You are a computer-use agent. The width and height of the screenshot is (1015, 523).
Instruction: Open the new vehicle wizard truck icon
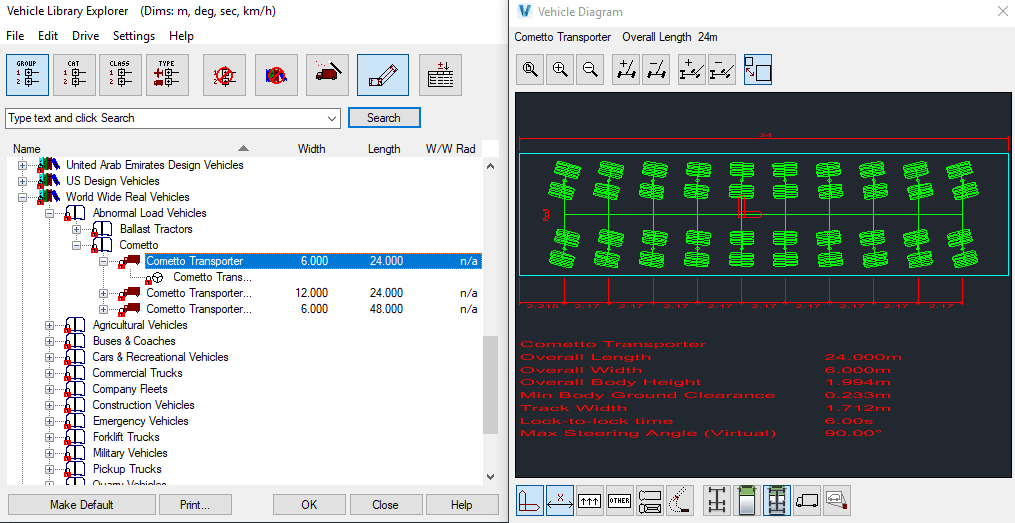tap(328, 75)
